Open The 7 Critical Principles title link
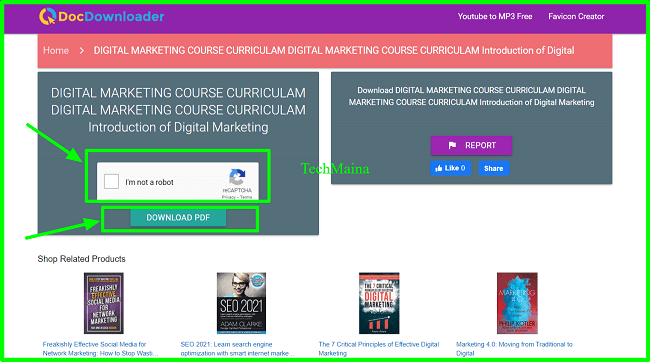Viewport: 650px width, 362px height. point(378,349)
